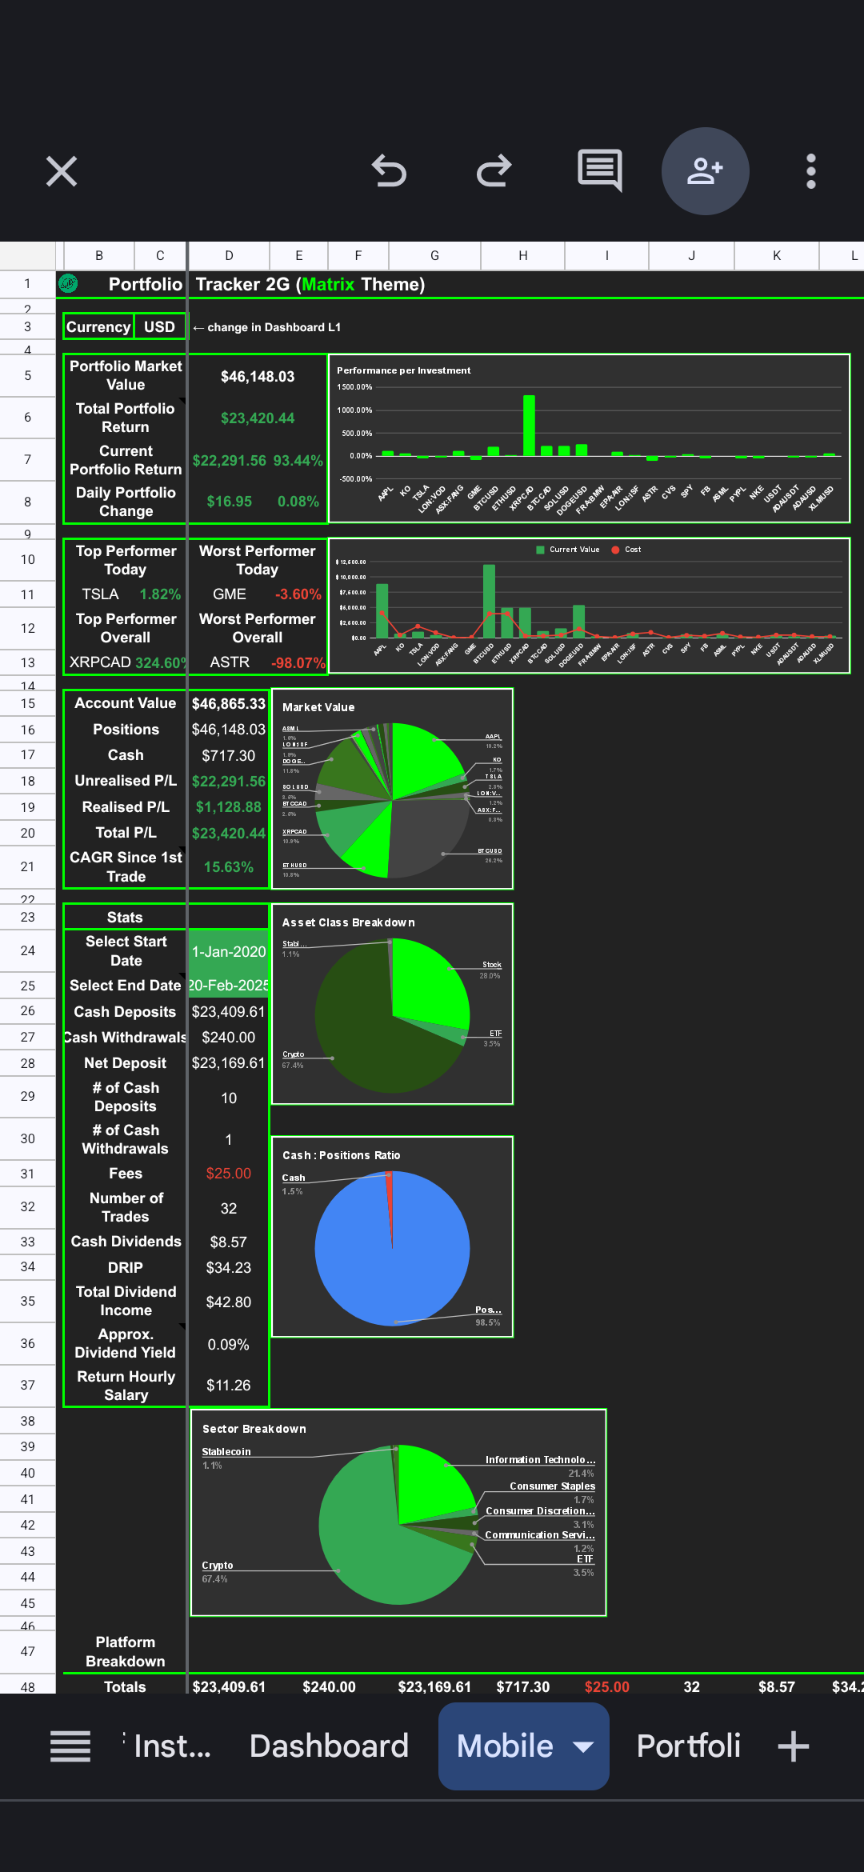The image size is (864, 1872).
Task: Select column header D
Action: [229, 256]
